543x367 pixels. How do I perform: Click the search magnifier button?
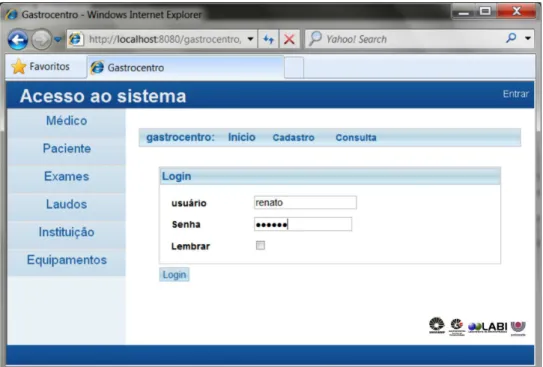511,38
